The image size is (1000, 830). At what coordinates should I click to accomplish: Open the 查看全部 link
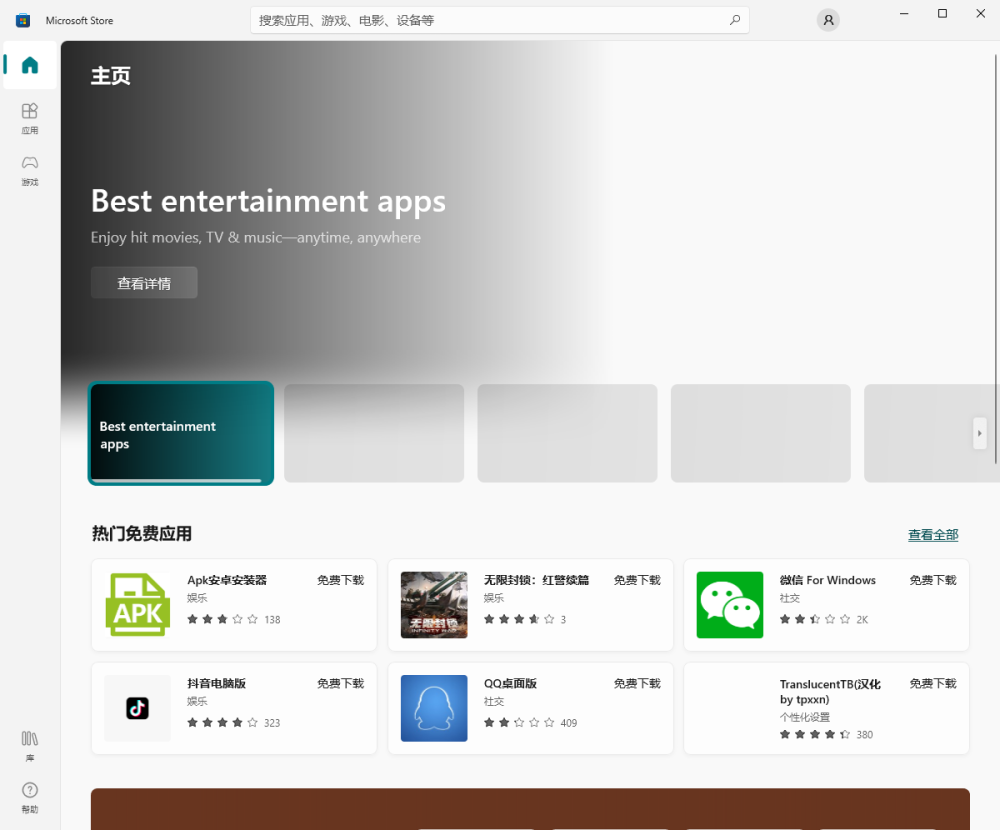pyautogui.click(x=933, y=535)
